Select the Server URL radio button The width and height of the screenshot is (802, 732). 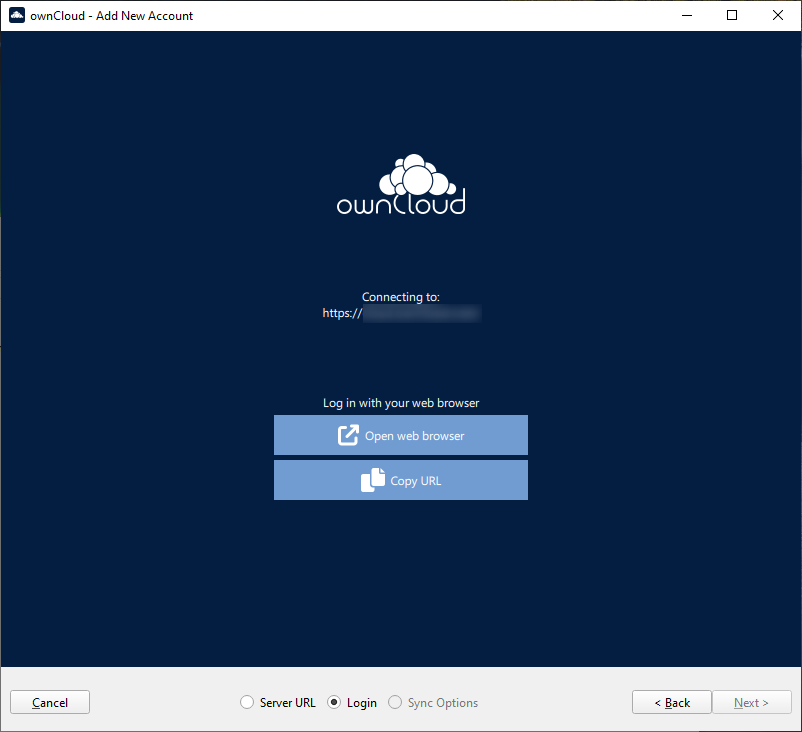(x=247, y=703)
